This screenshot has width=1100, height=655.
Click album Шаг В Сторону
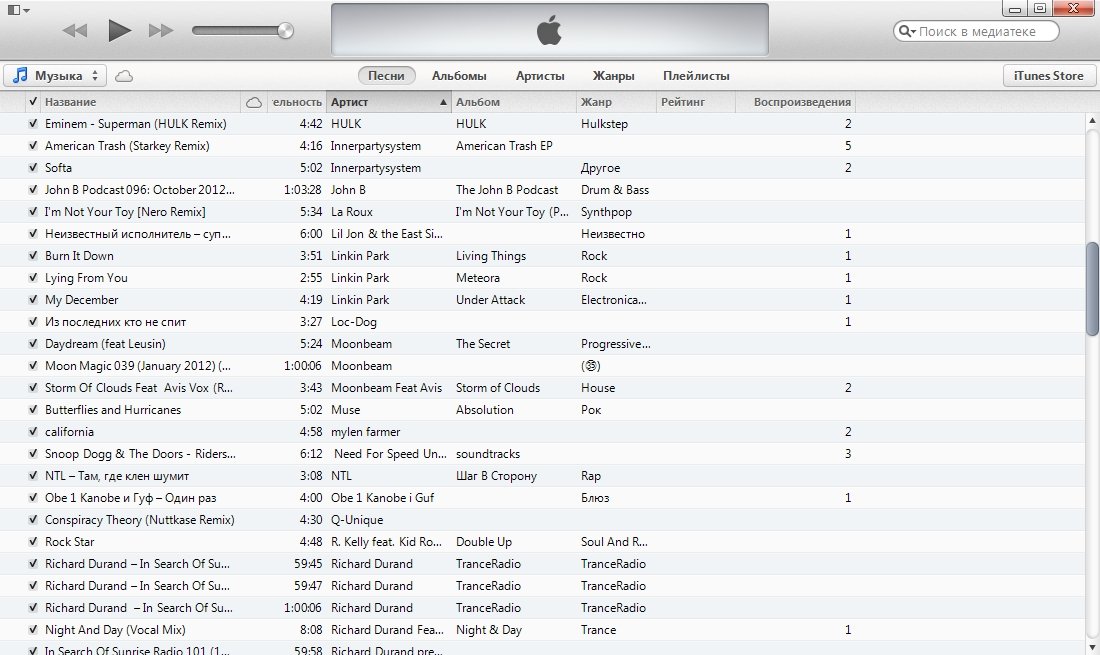coord(496,475)
